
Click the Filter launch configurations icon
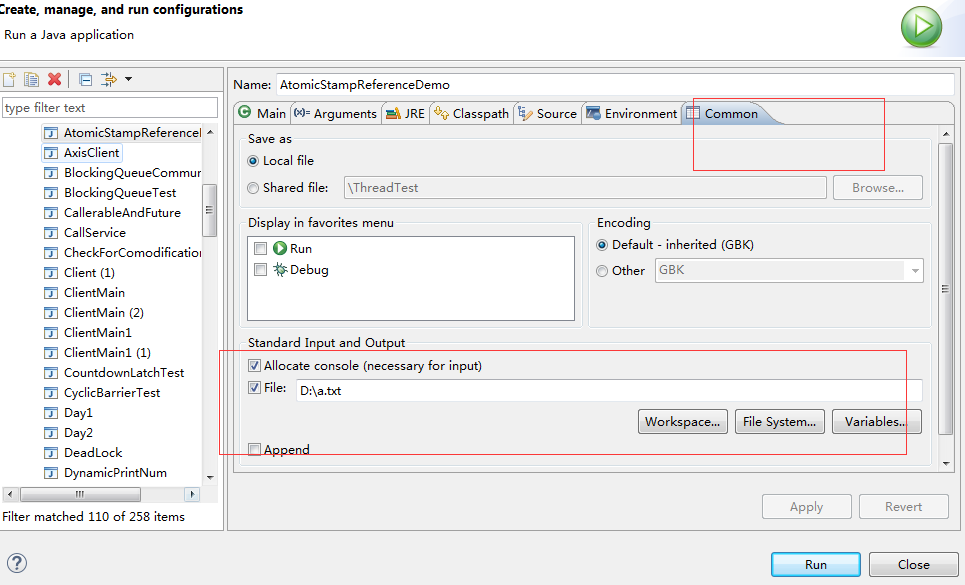point(109,79)
